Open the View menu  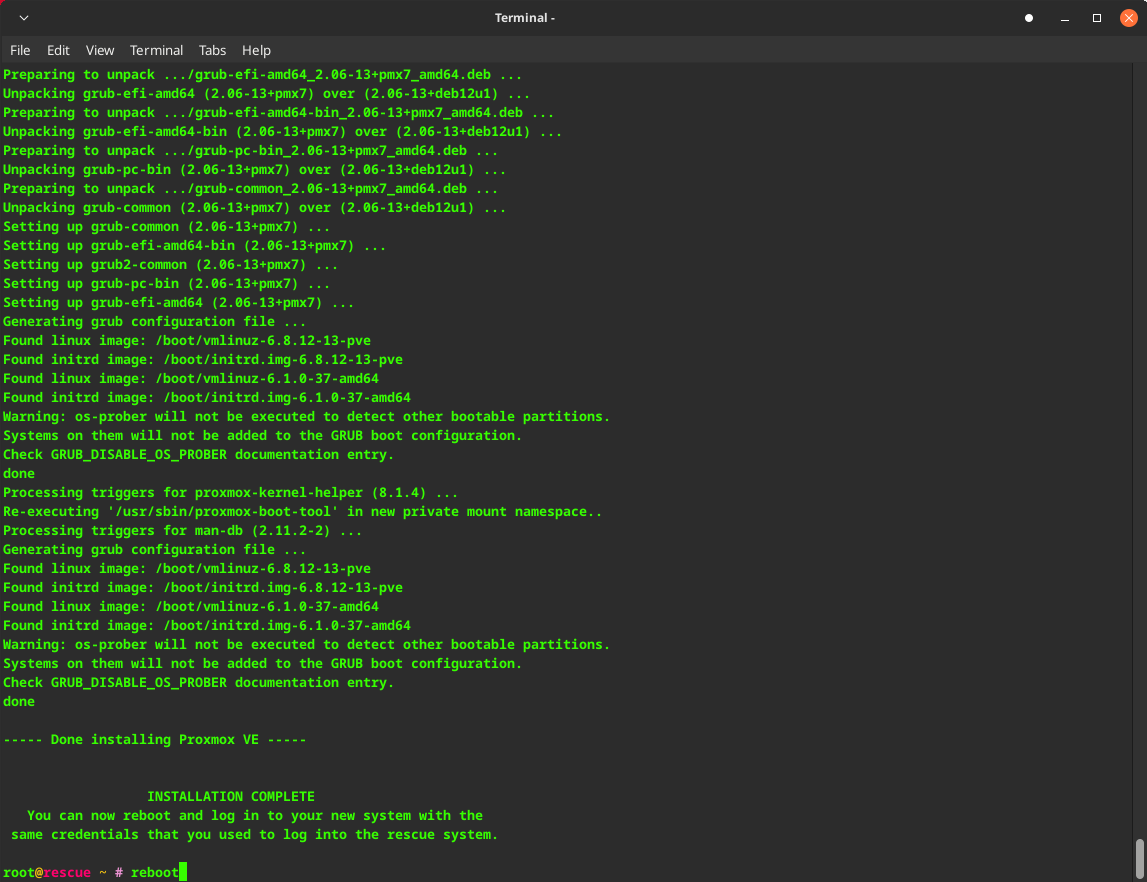click(x=100, y=50)
